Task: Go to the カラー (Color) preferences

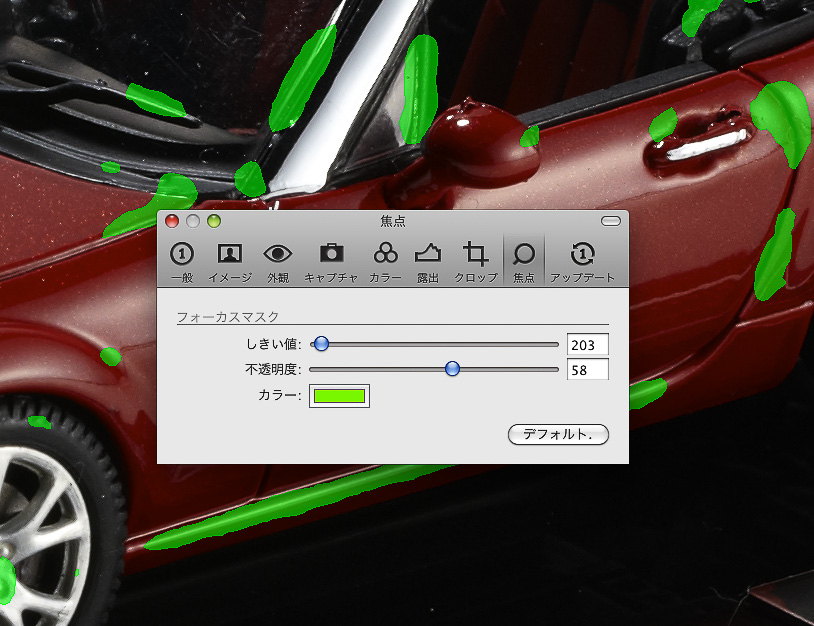Action: point(385,262)
